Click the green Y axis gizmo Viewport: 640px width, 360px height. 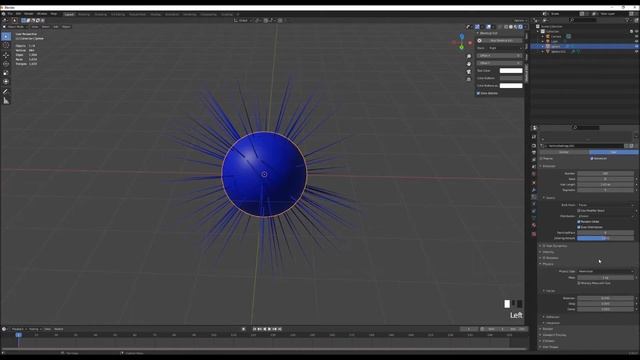point(462,47)
